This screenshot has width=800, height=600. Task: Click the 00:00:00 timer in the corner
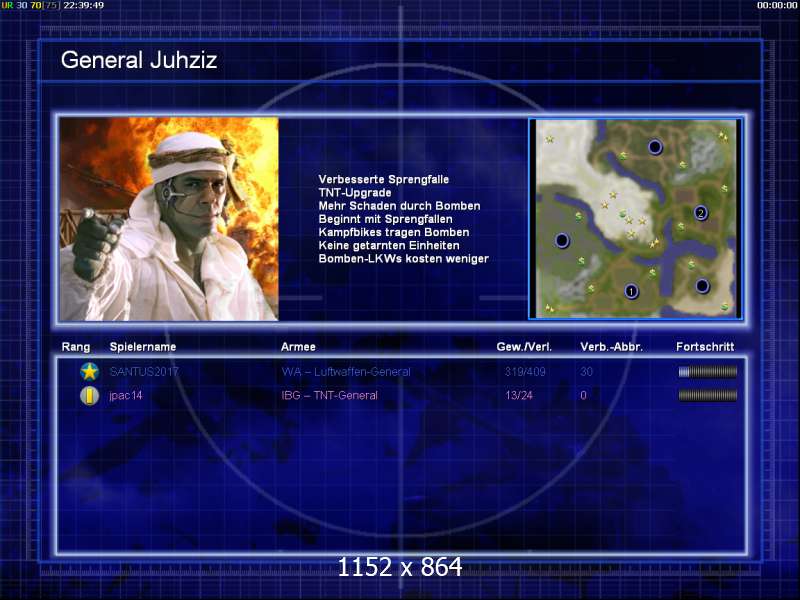tap(777, 5)
